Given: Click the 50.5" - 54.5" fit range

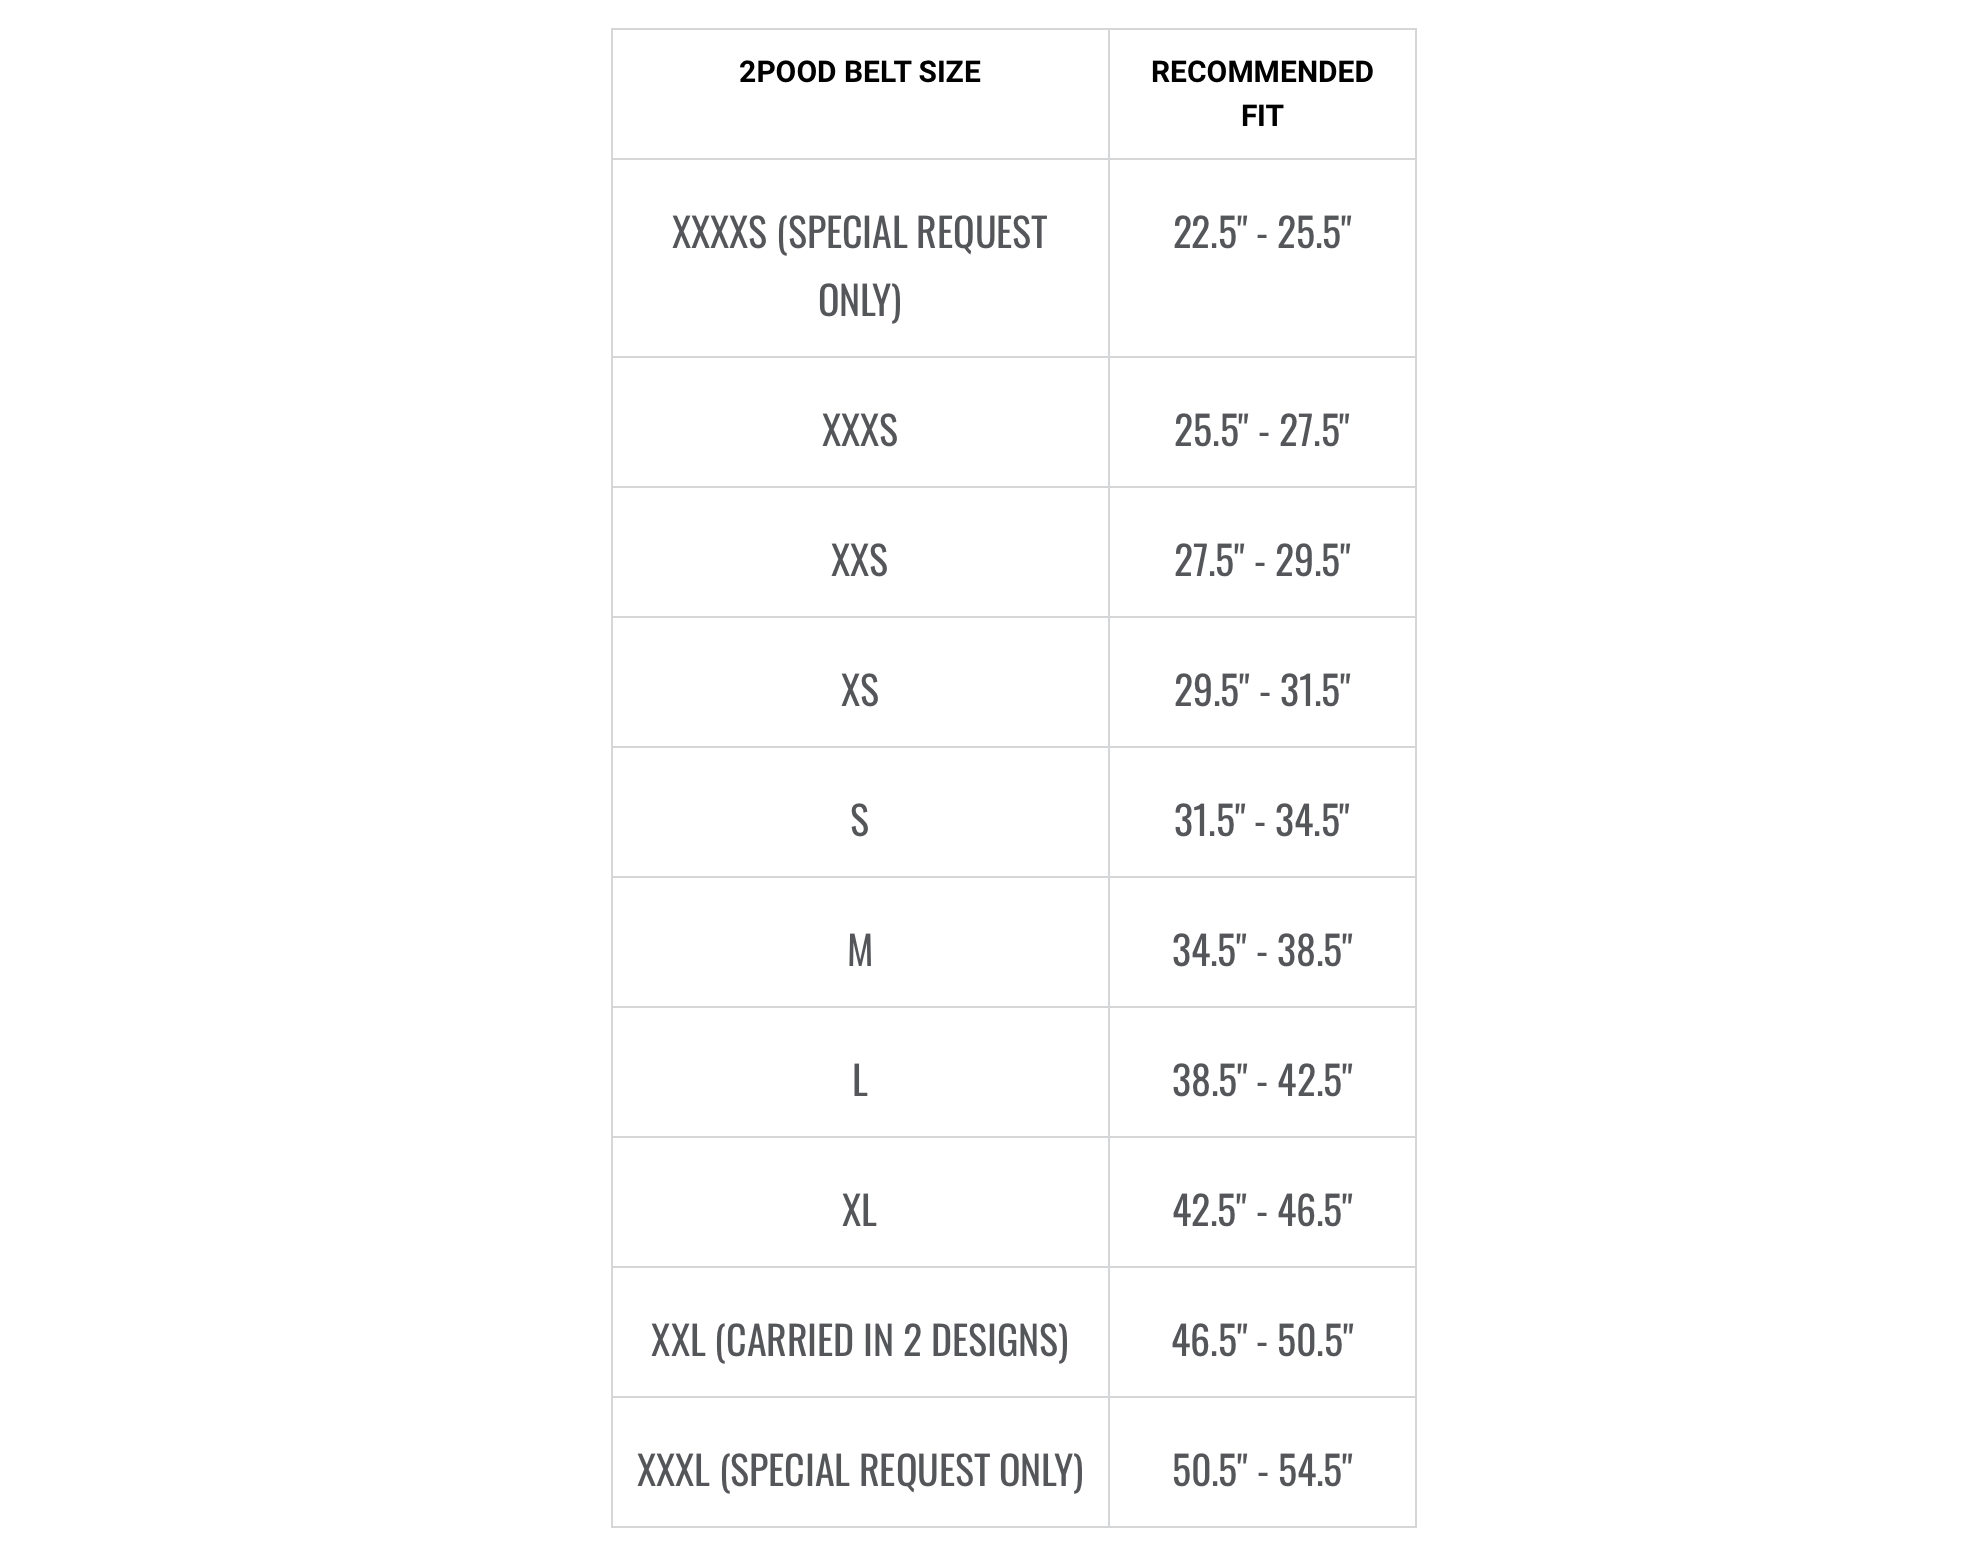Looking at the screenshot, I should tap(1262, 1471).
